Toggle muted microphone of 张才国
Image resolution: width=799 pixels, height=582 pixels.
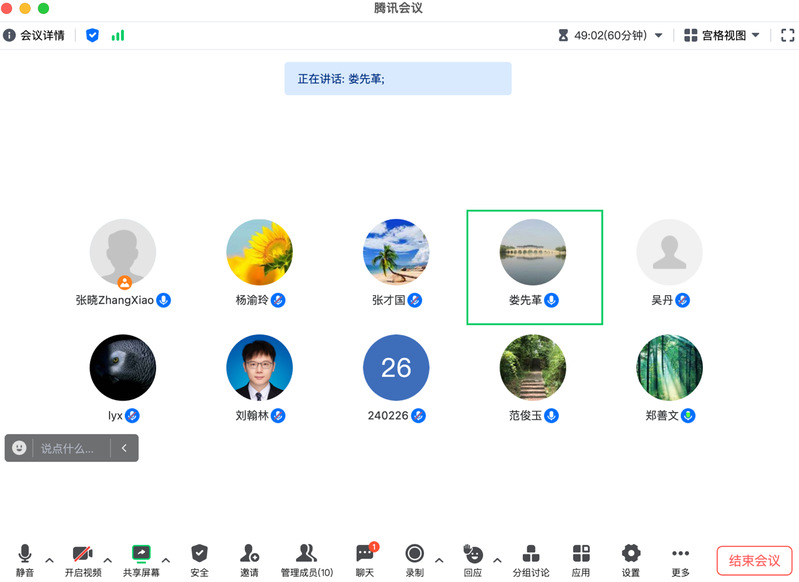(415, 300)
